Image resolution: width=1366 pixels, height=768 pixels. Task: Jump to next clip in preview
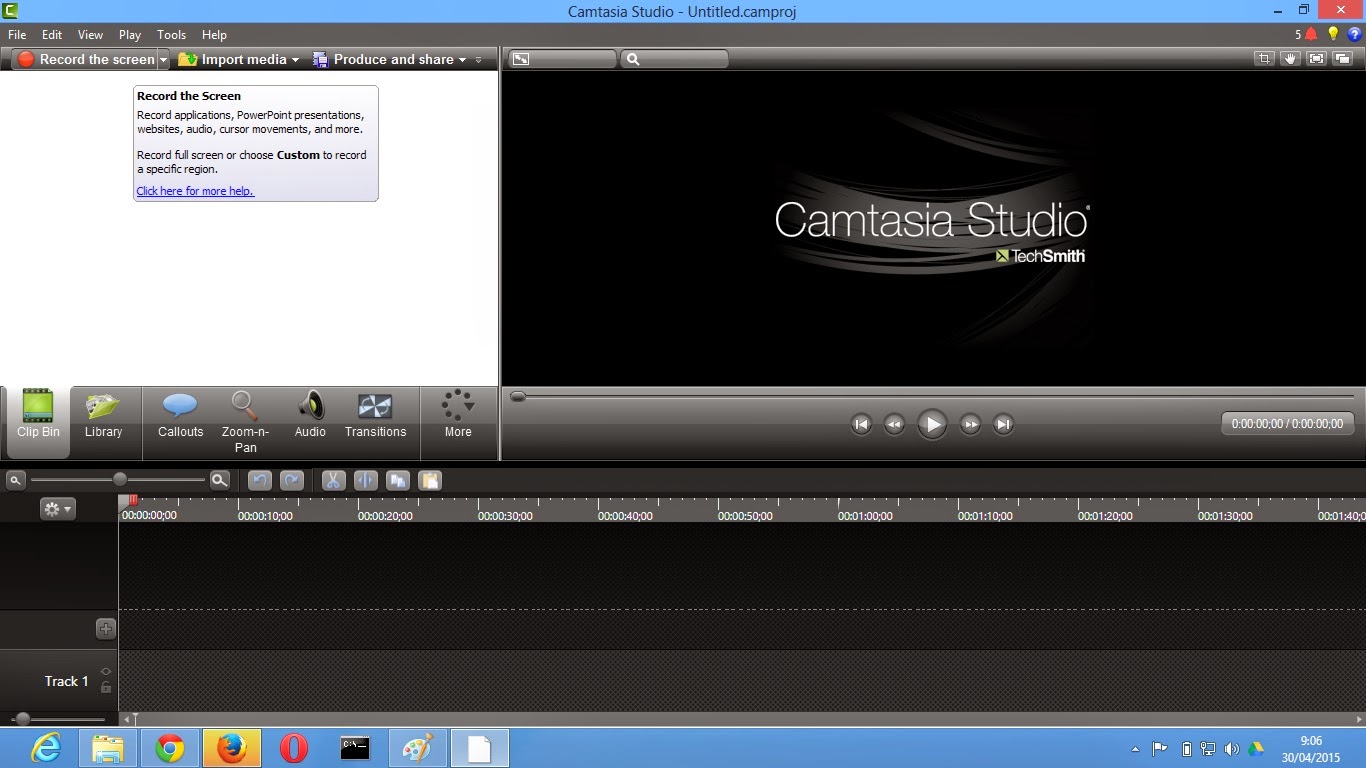tap(1003, 425)
